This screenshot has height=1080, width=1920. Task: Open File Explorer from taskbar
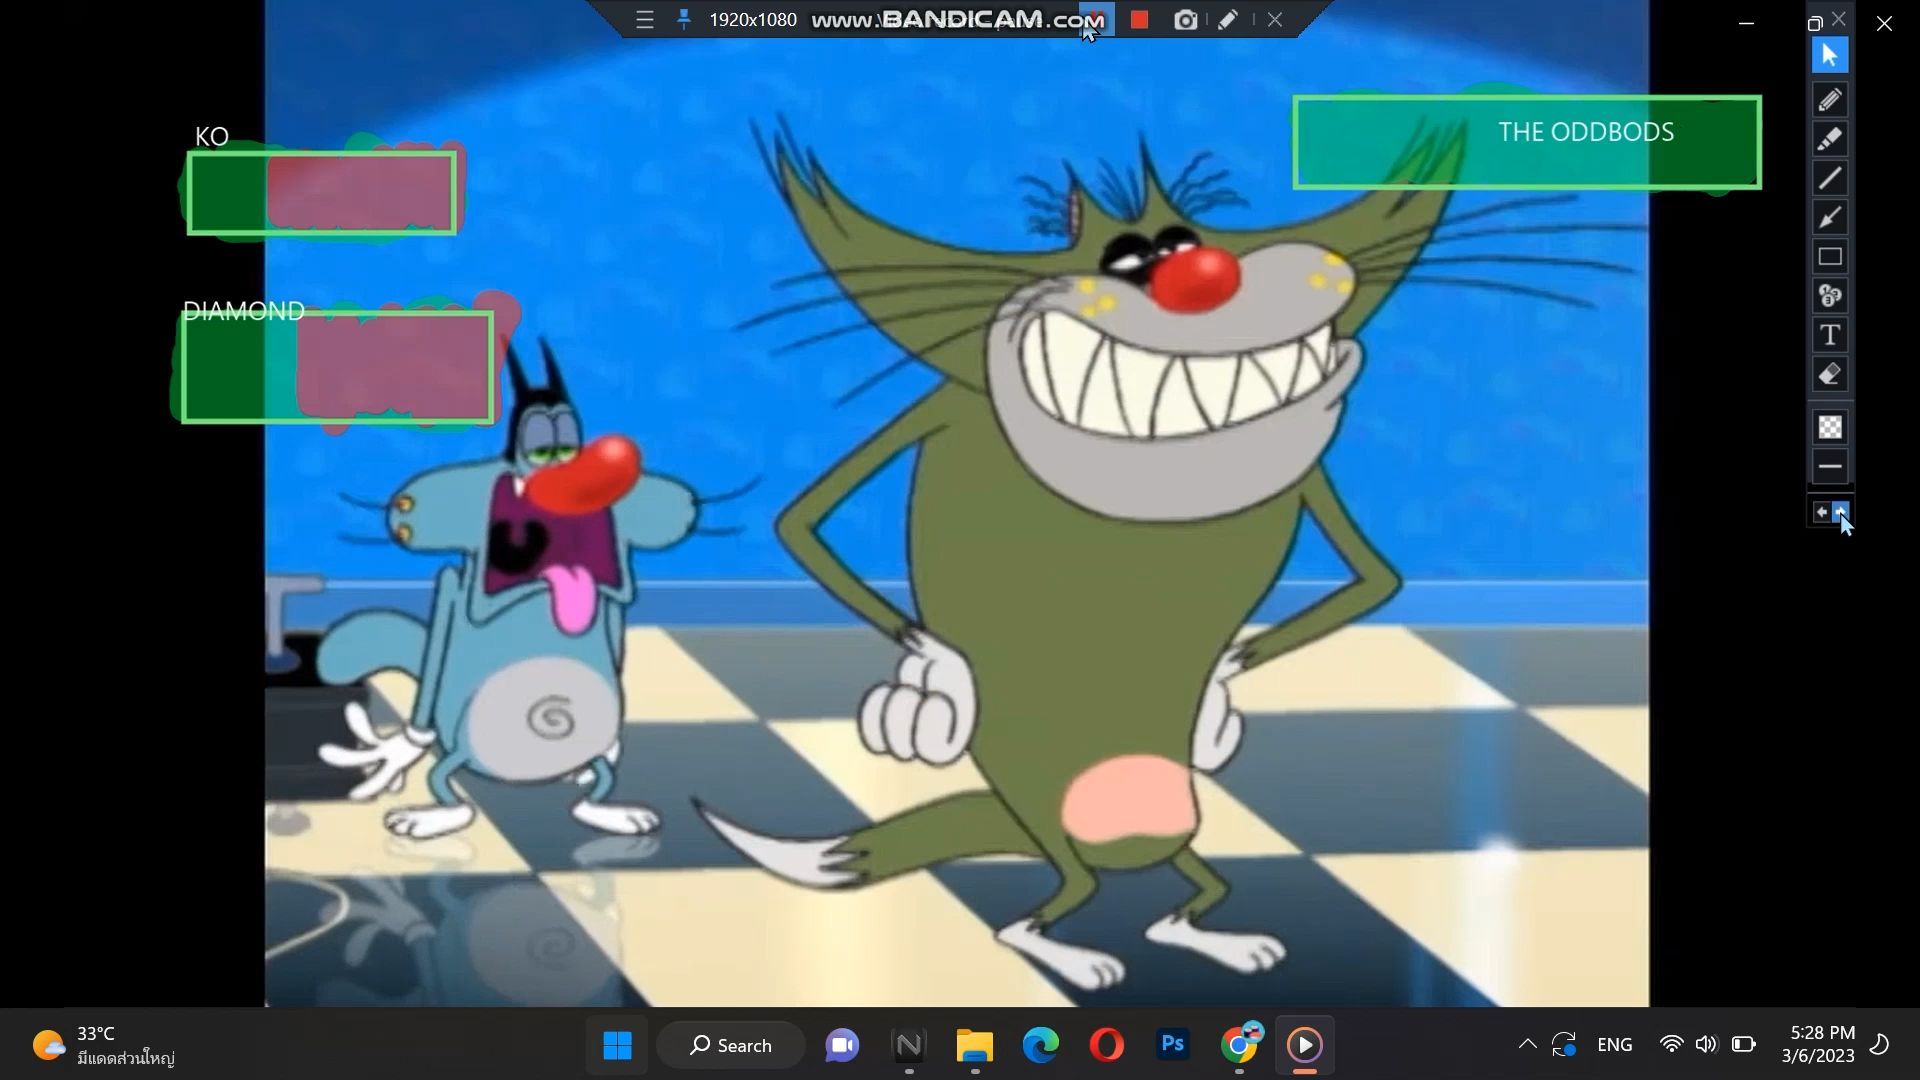pos(975,1046)
